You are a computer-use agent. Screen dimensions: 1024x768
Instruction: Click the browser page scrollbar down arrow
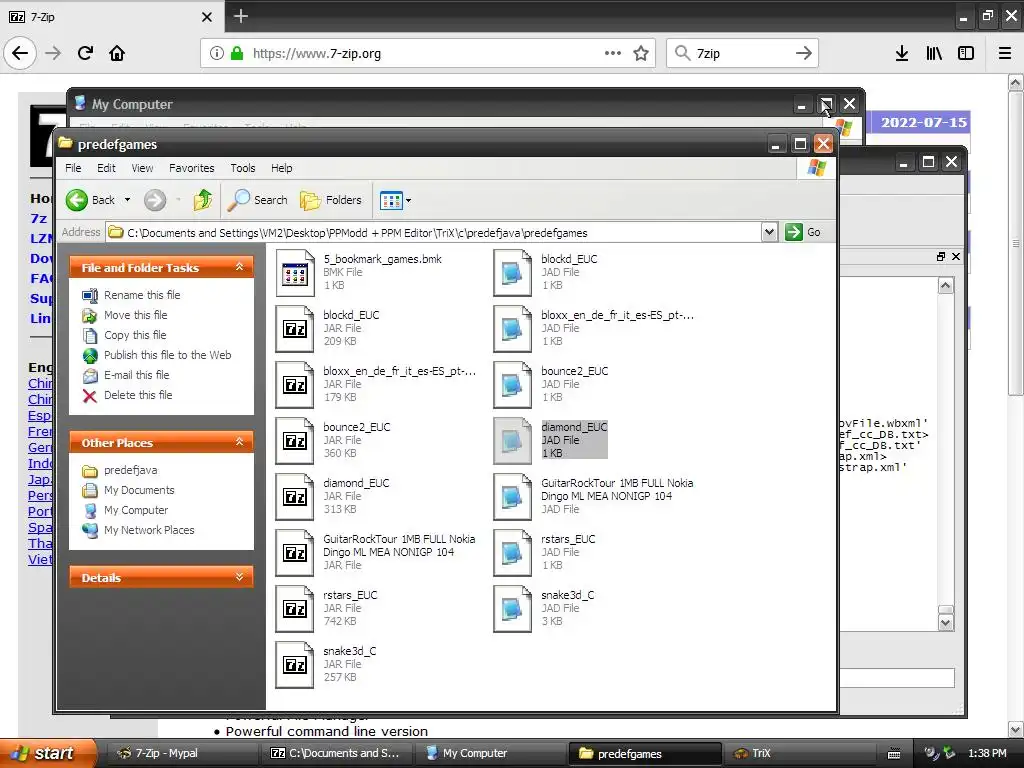tap(1016, 729)
